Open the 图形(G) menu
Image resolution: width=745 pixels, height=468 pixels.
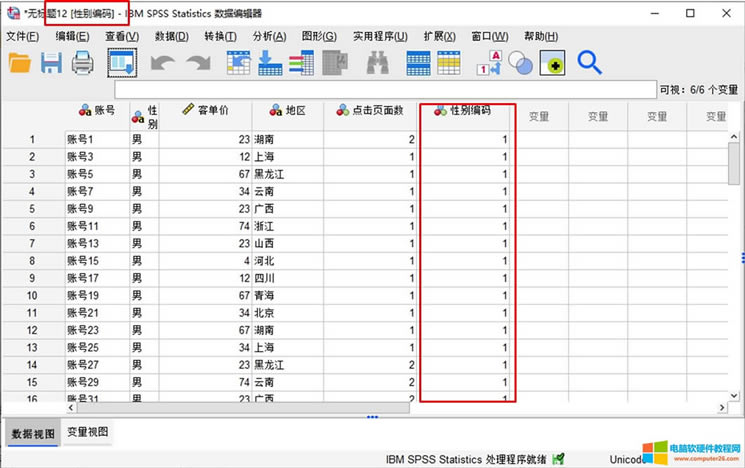(318, 37)
